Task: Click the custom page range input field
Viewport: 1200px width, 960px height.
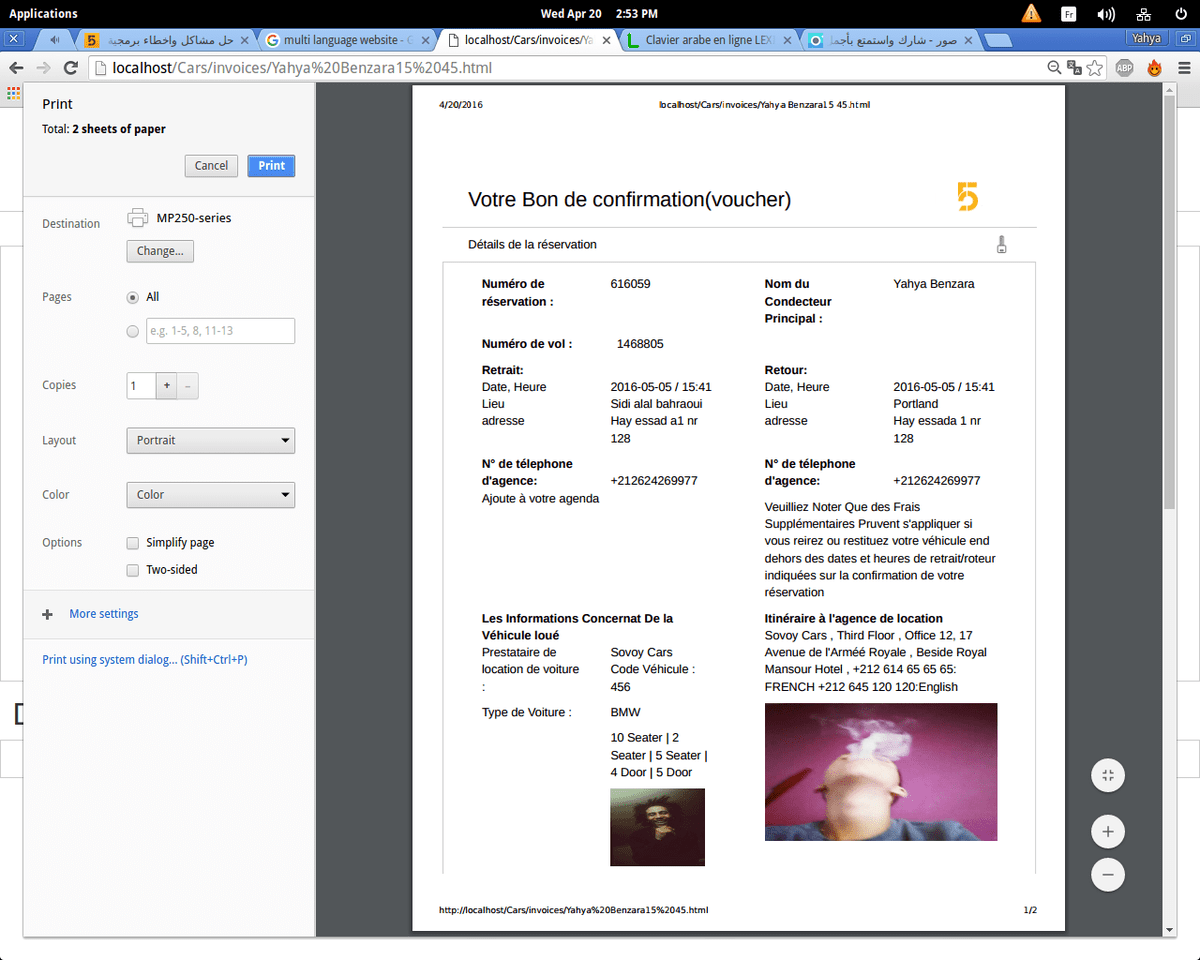Action: [220, 330]
